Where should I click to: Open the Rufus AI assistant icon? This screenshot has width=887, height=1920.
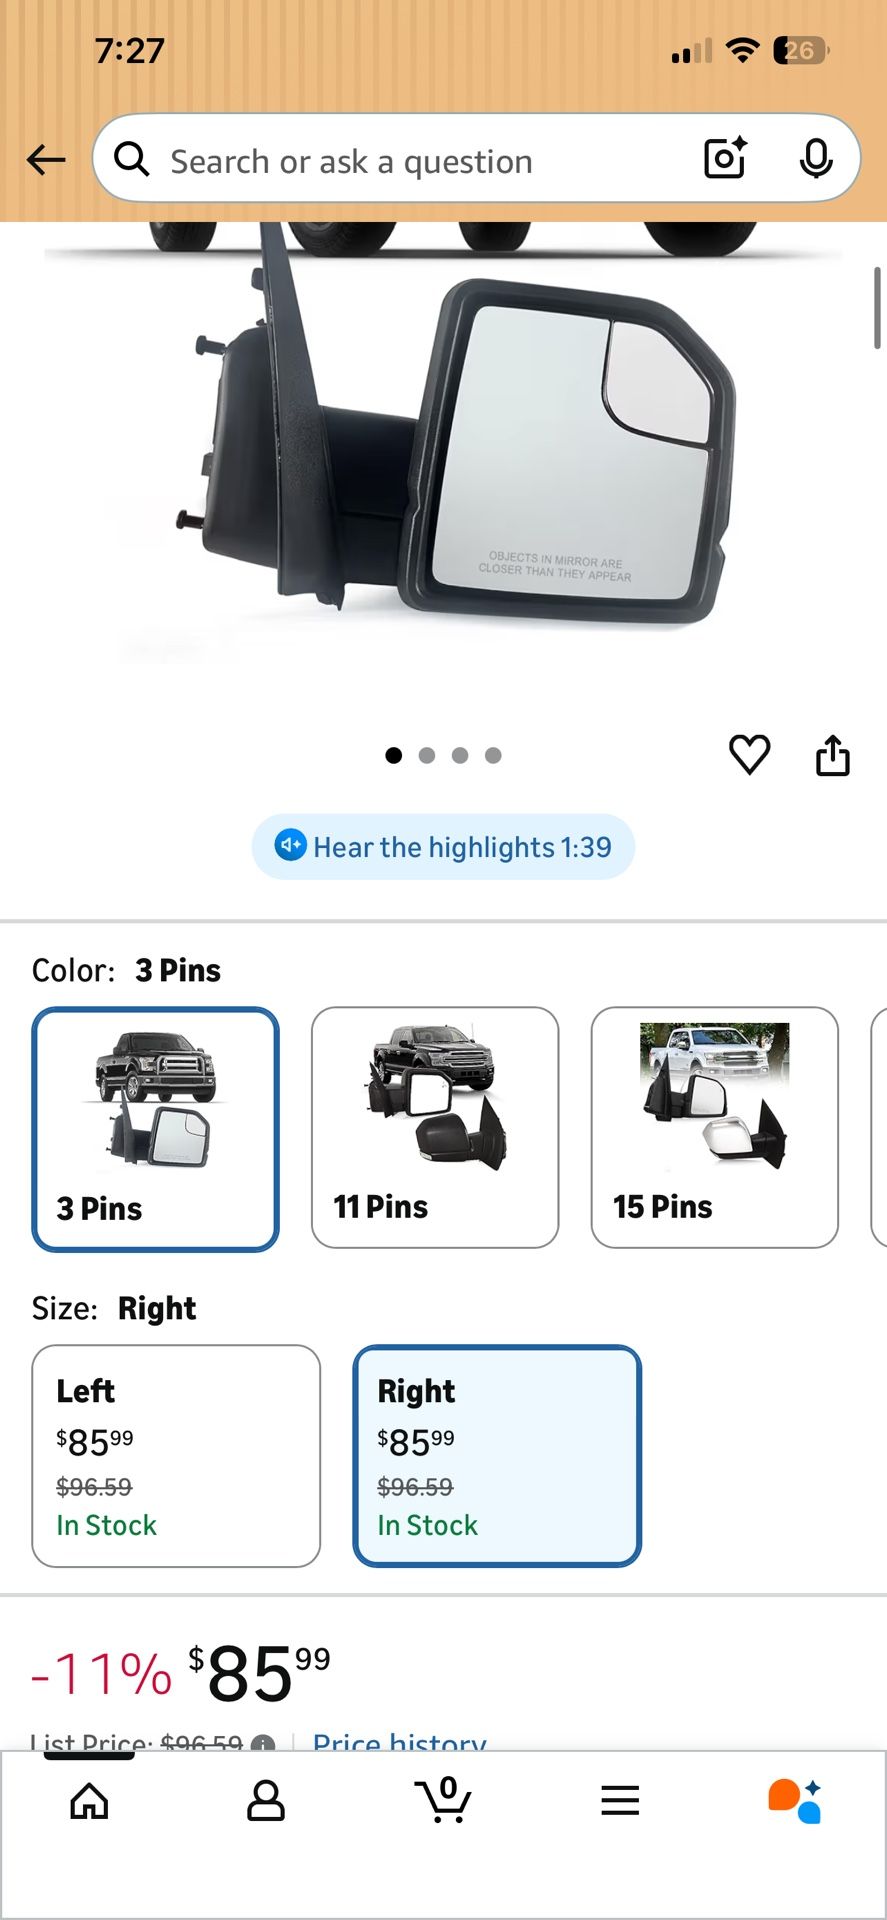[795, 1800]
